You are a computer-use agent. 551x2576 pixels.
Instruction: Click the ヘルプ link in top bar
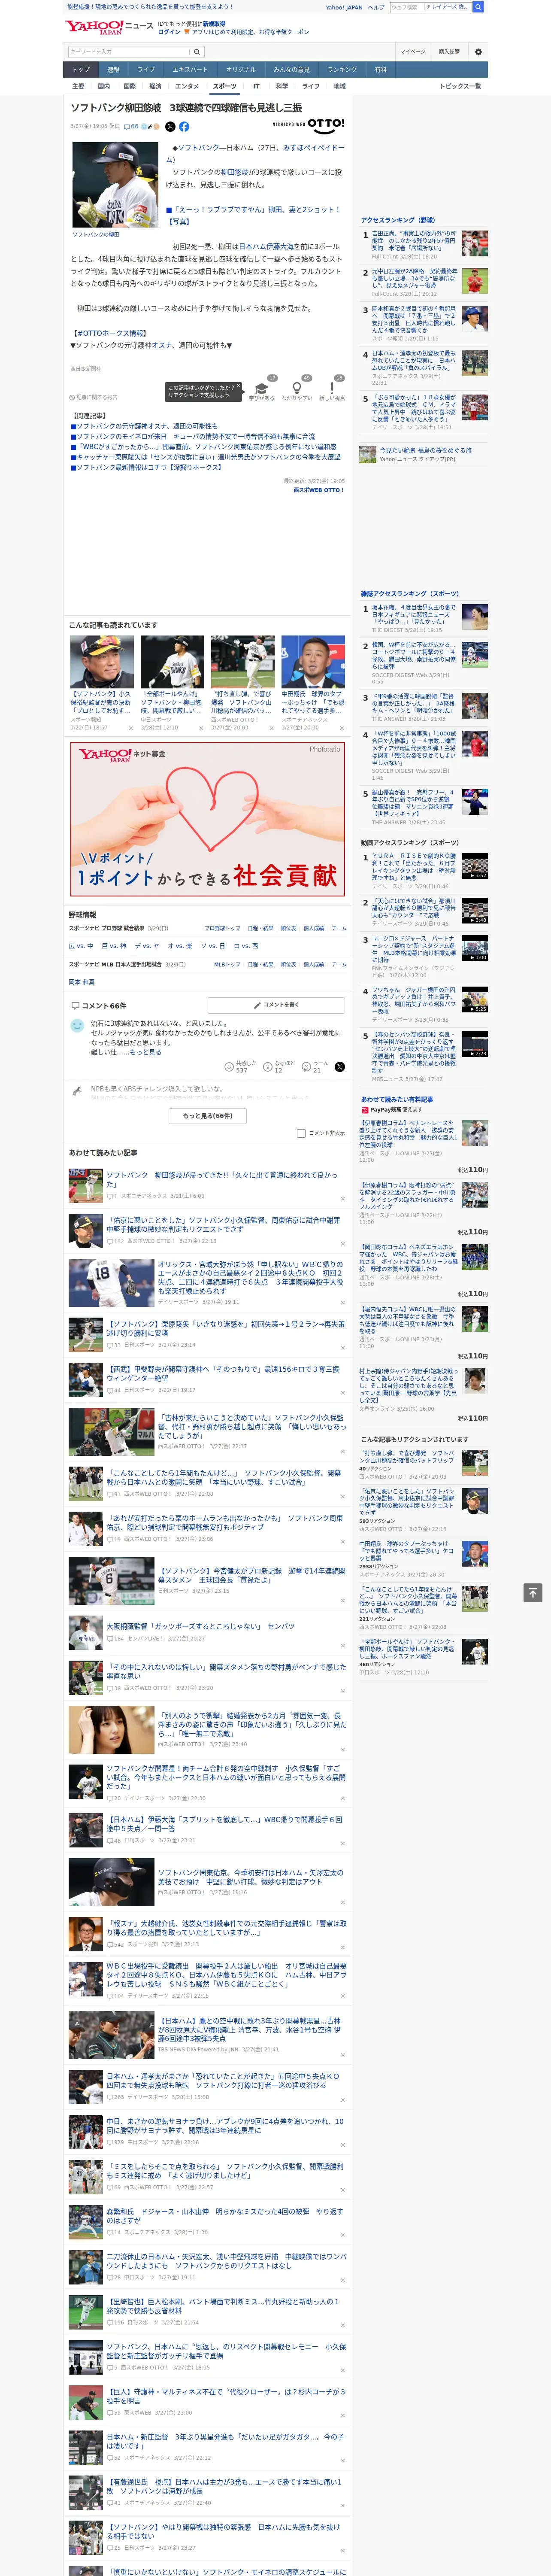tap(376, 7)
